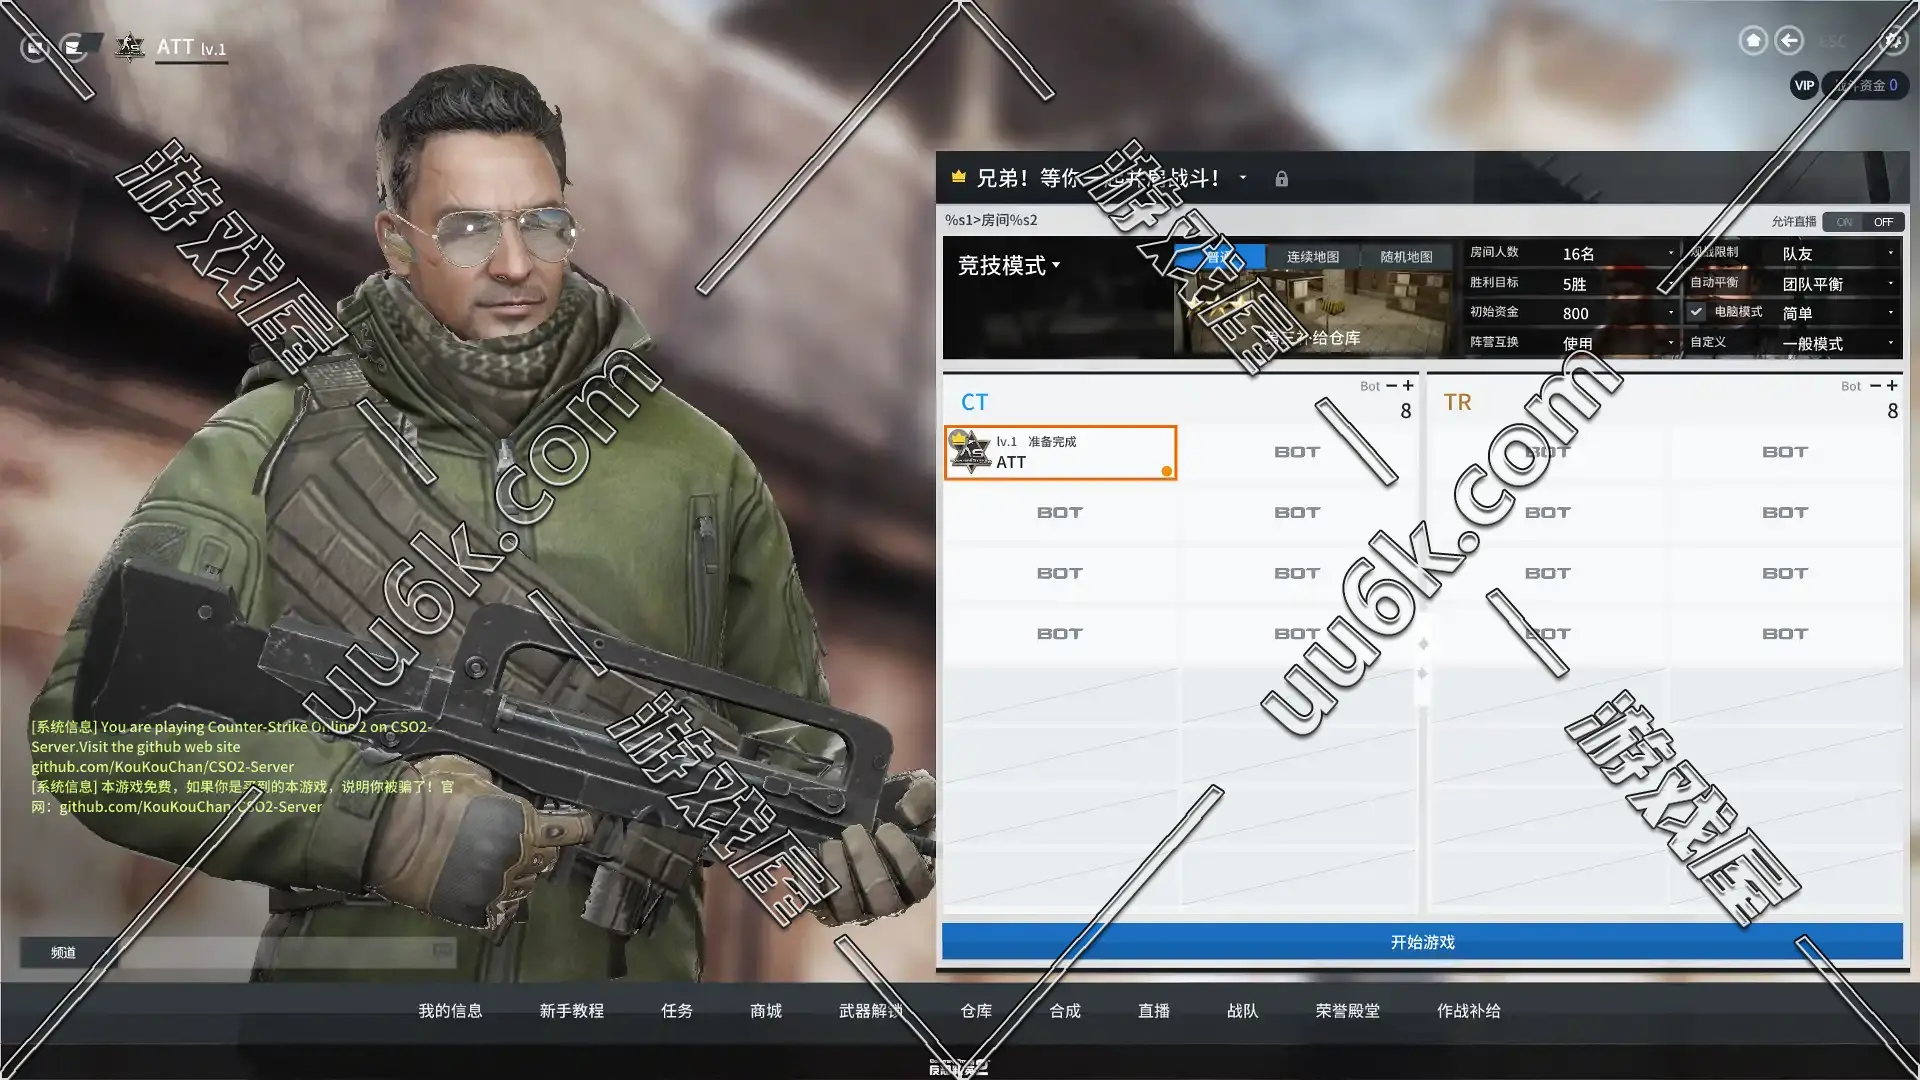Click the room host crown icon

point(958,177)
